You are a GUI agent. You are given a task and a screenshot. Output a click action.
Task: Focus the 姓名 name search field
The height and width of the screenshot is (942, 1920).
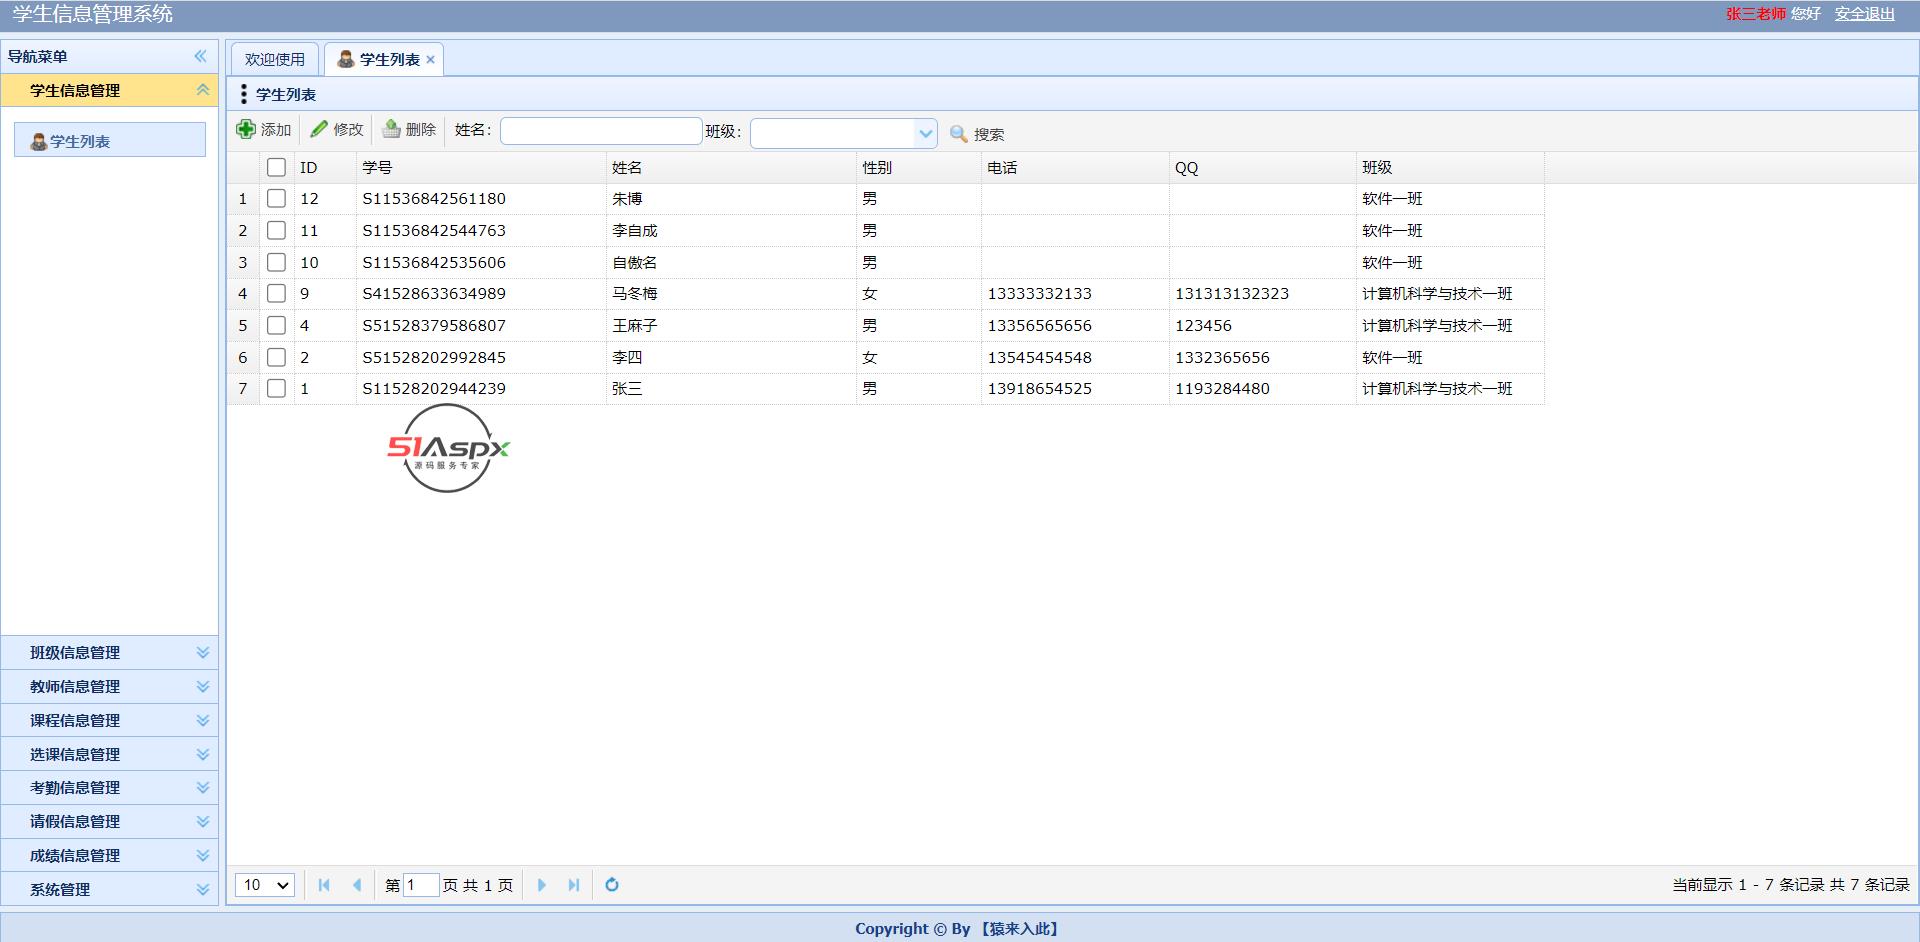tap(601, 131)
